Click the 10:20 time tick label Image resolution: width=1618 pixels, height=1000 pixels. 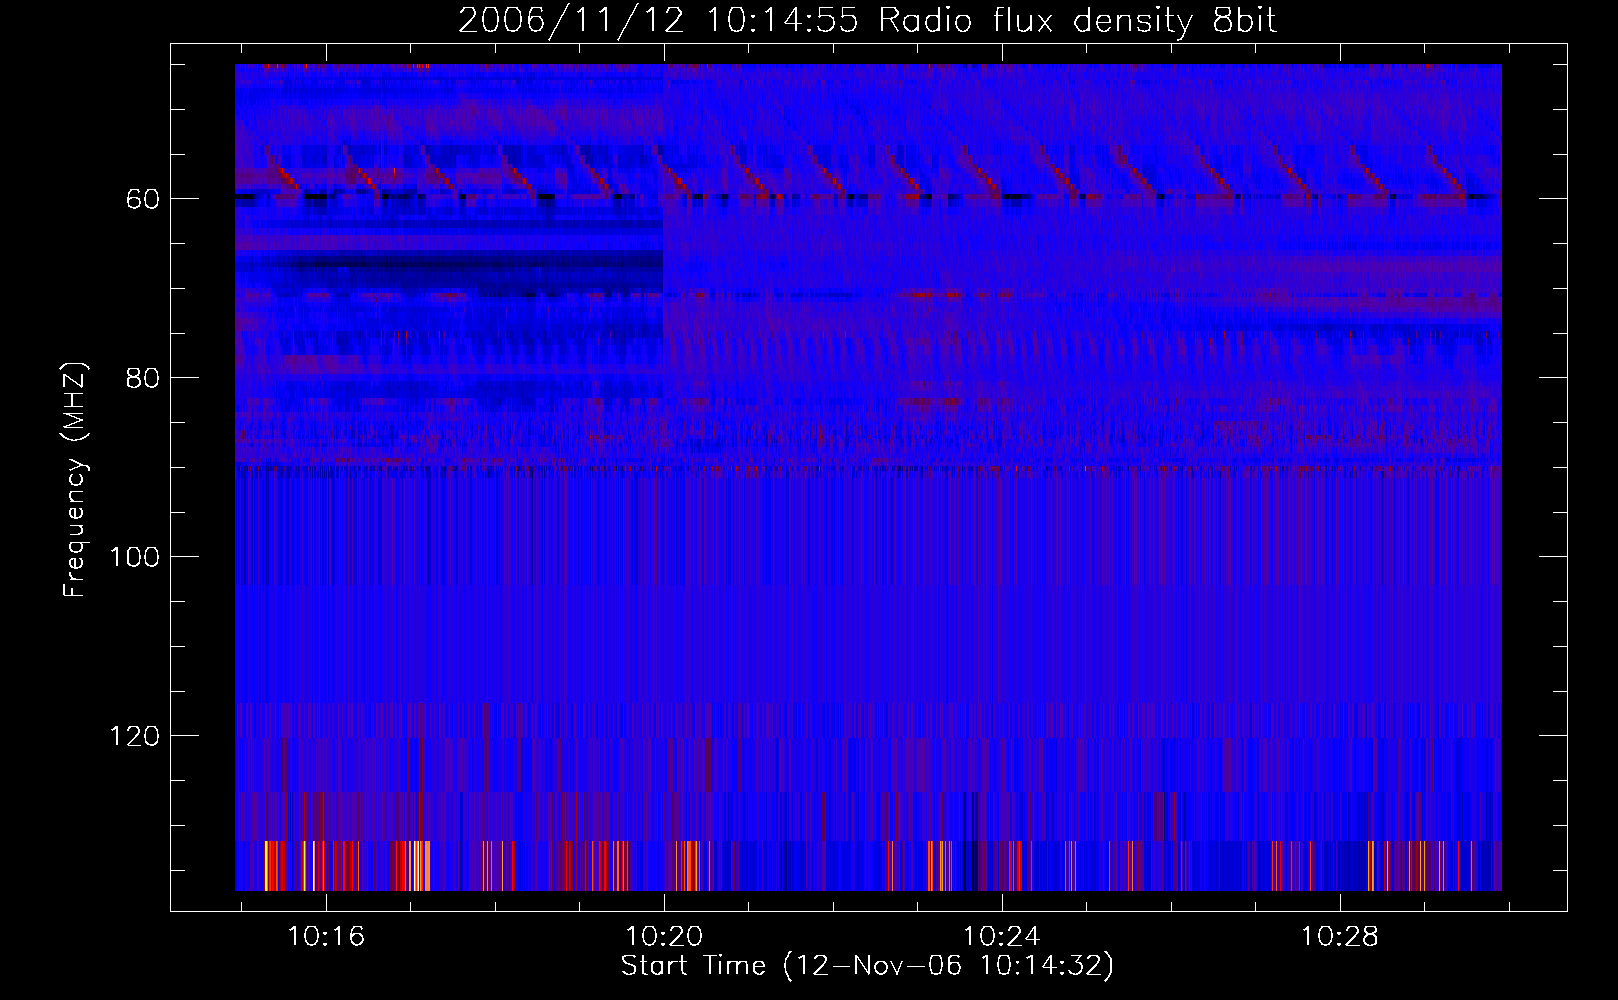(x=664, y=937)
